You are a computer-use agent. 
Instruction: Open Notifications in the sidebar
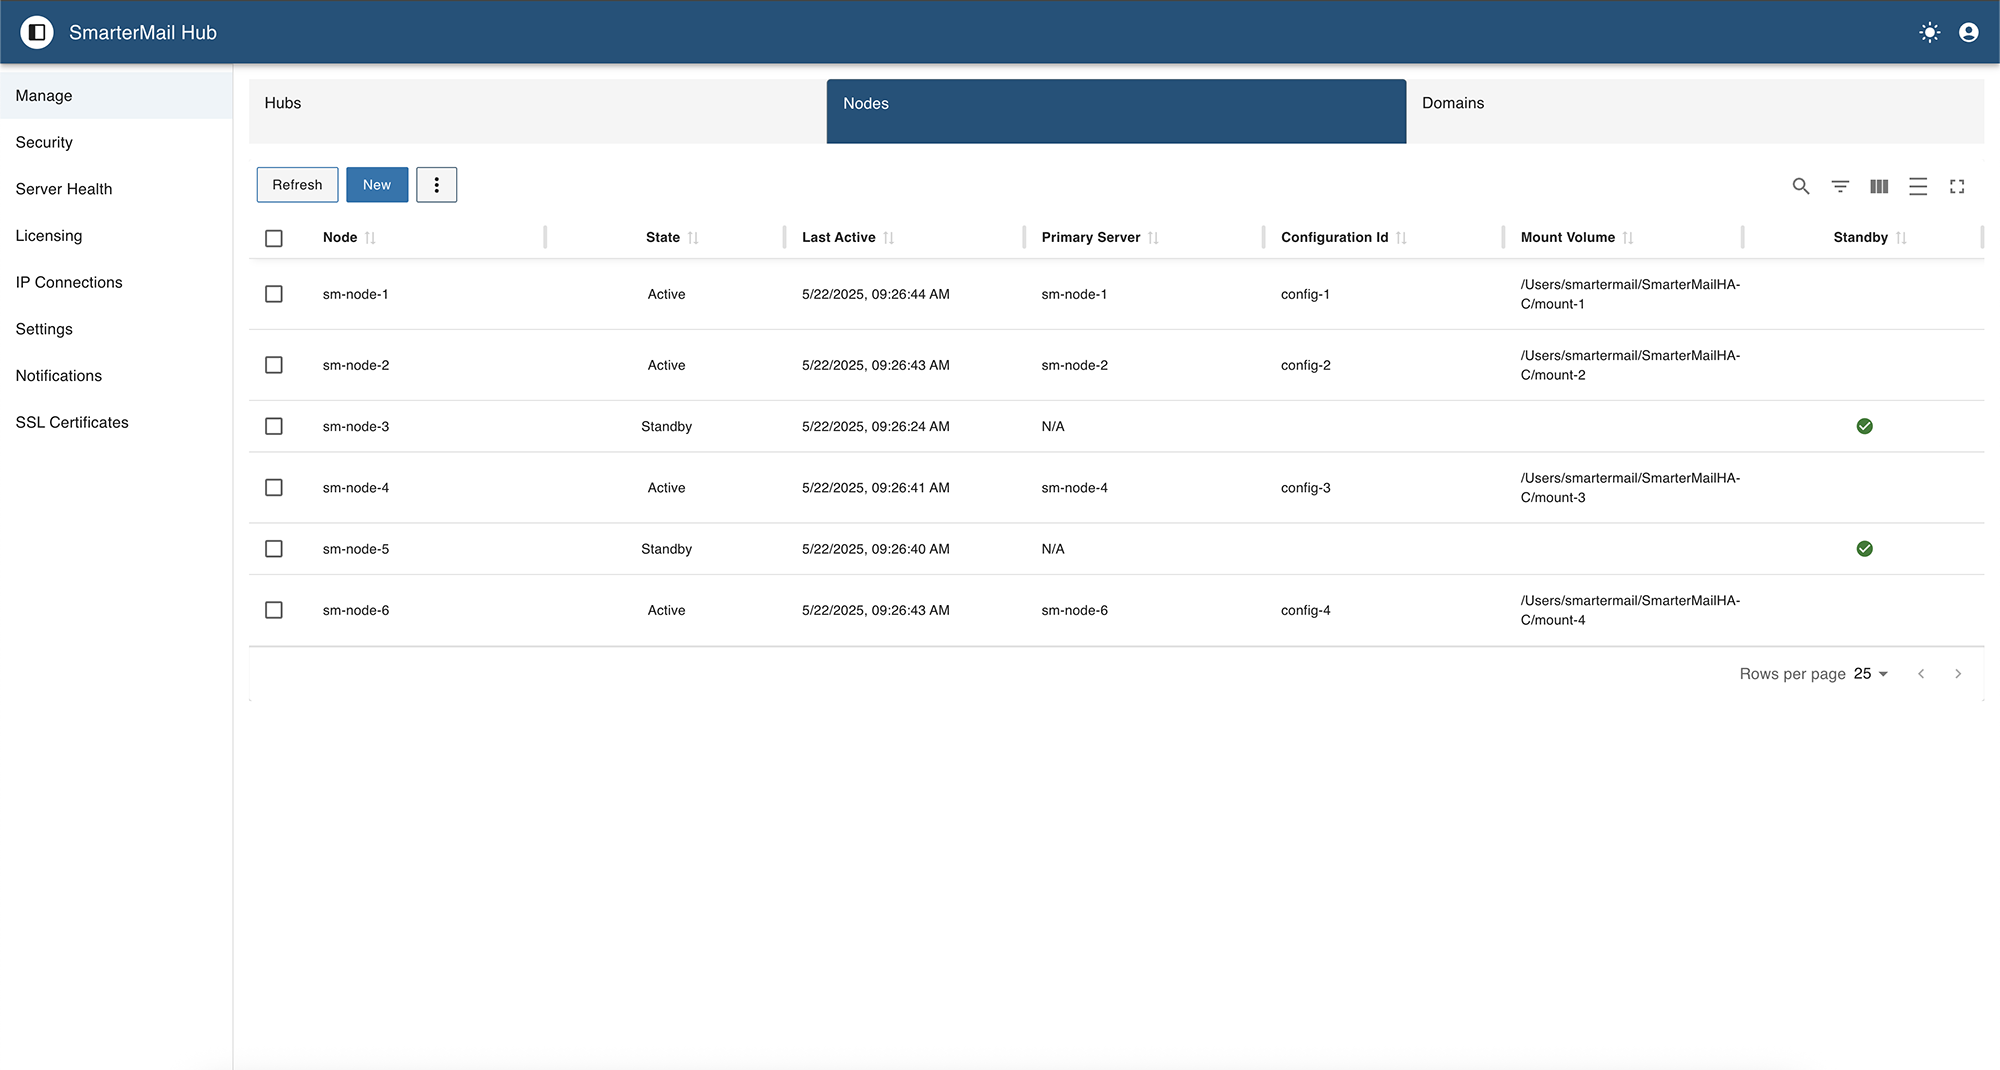click(x=116, y=376)
